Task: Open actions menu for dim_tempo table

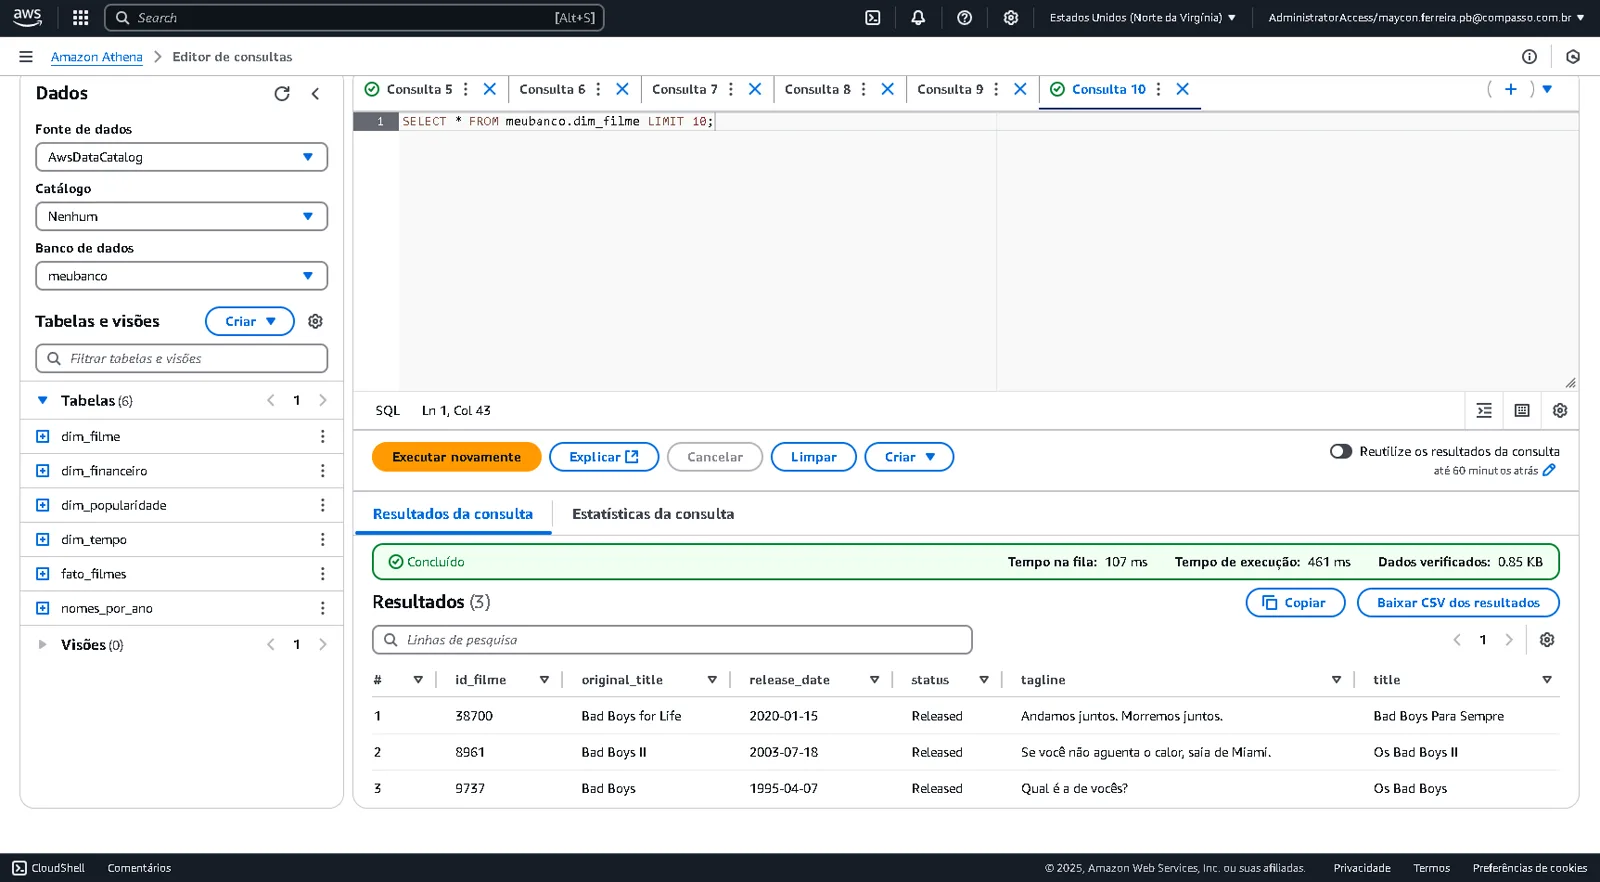Action: click(322, 540)
